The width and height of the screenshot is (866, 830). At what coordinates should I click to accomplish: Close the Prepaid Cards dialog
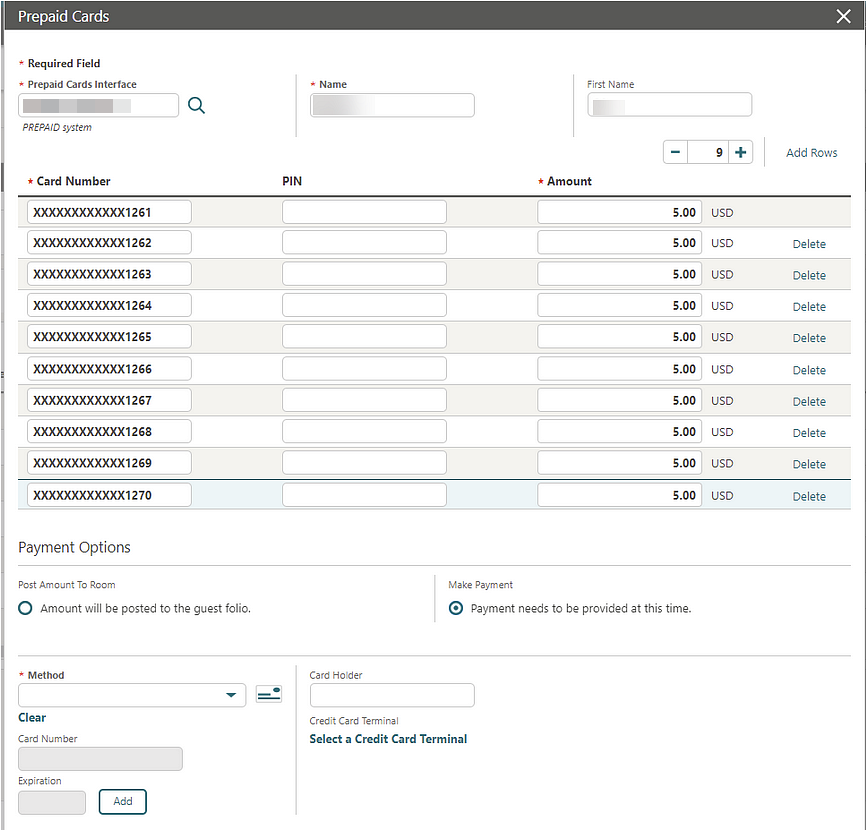(x=843, y=16)
